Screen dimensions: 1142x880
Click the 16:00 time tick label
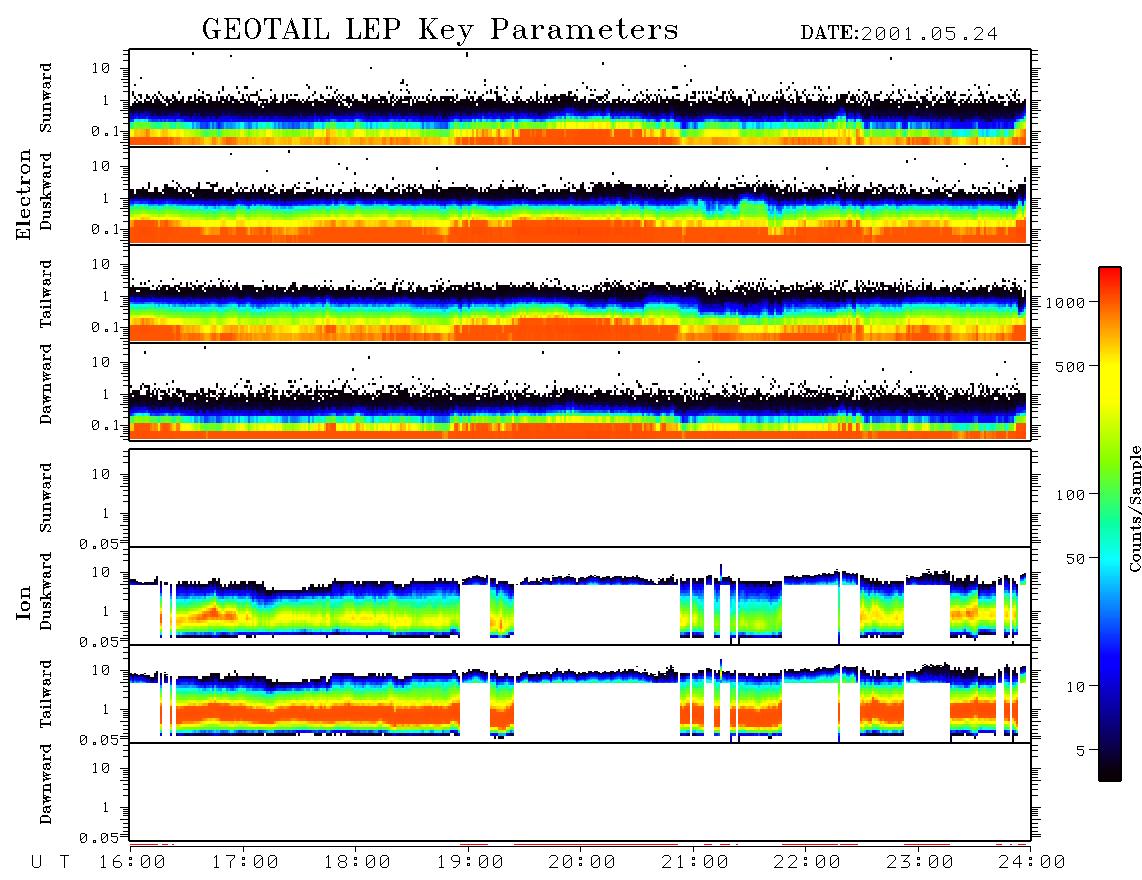click(x=132, y=862)
